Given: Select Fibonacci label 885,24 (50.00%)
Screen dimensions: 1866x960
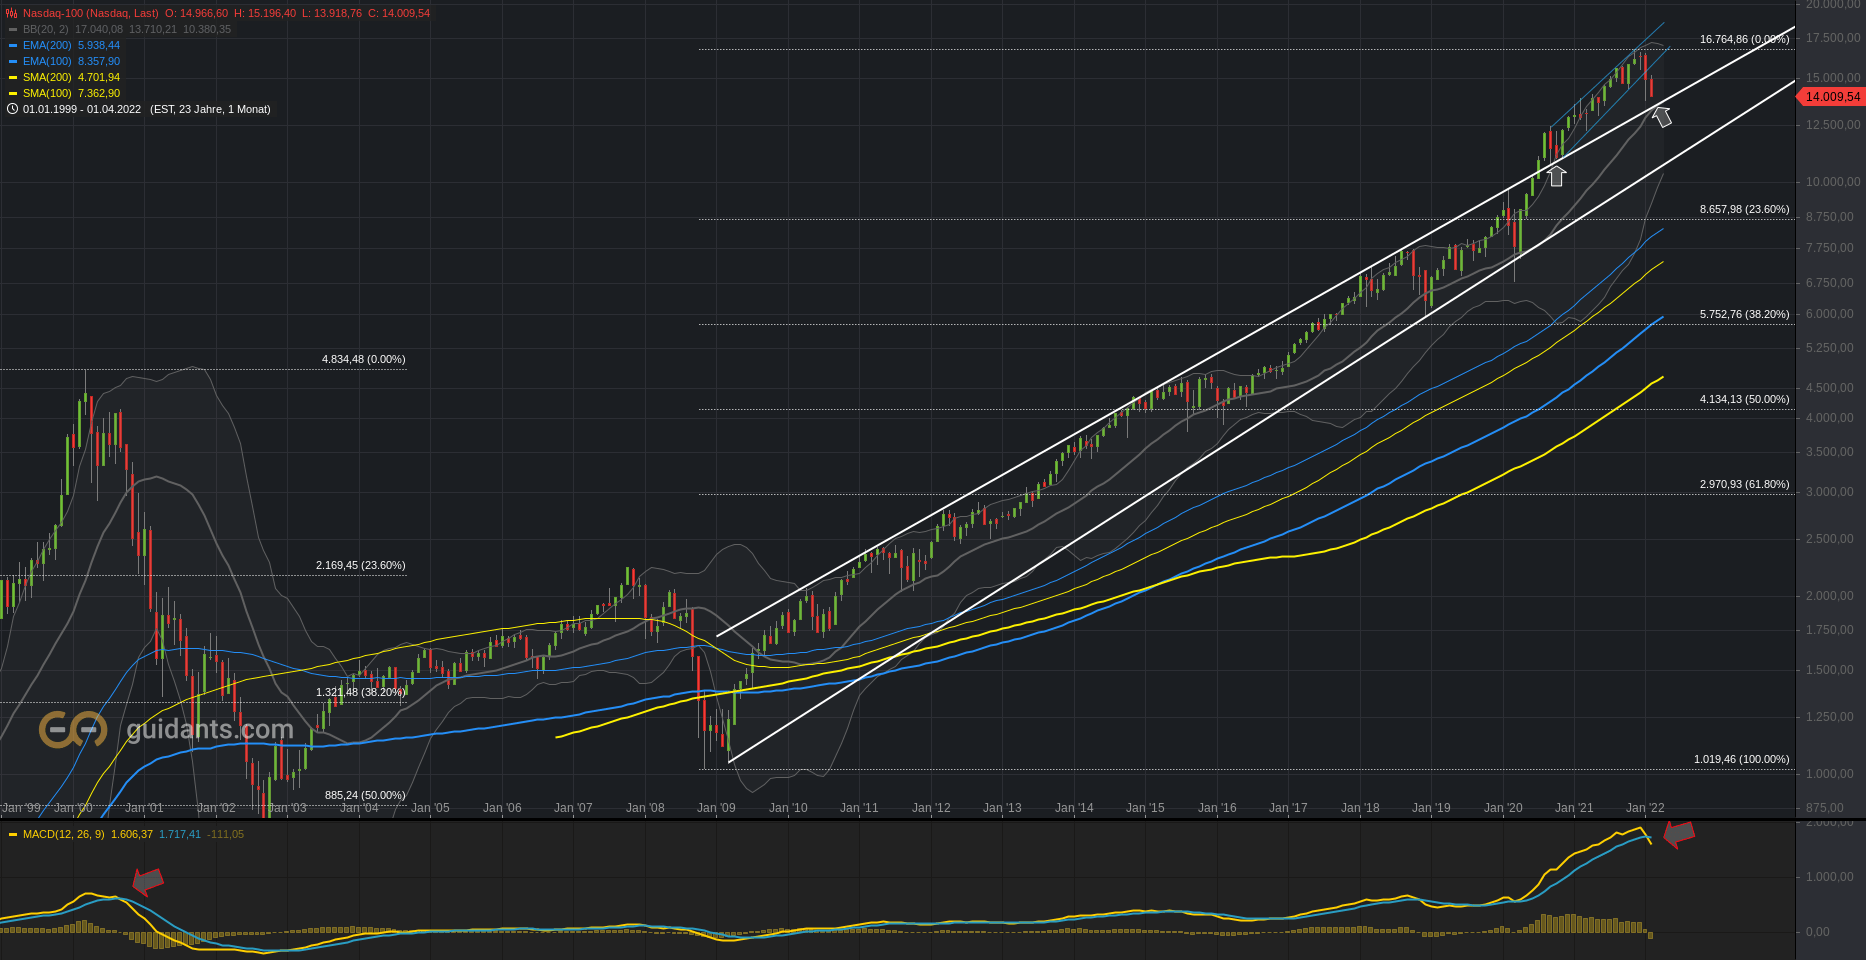Looking at the screenshot, I should click(365, 796).
